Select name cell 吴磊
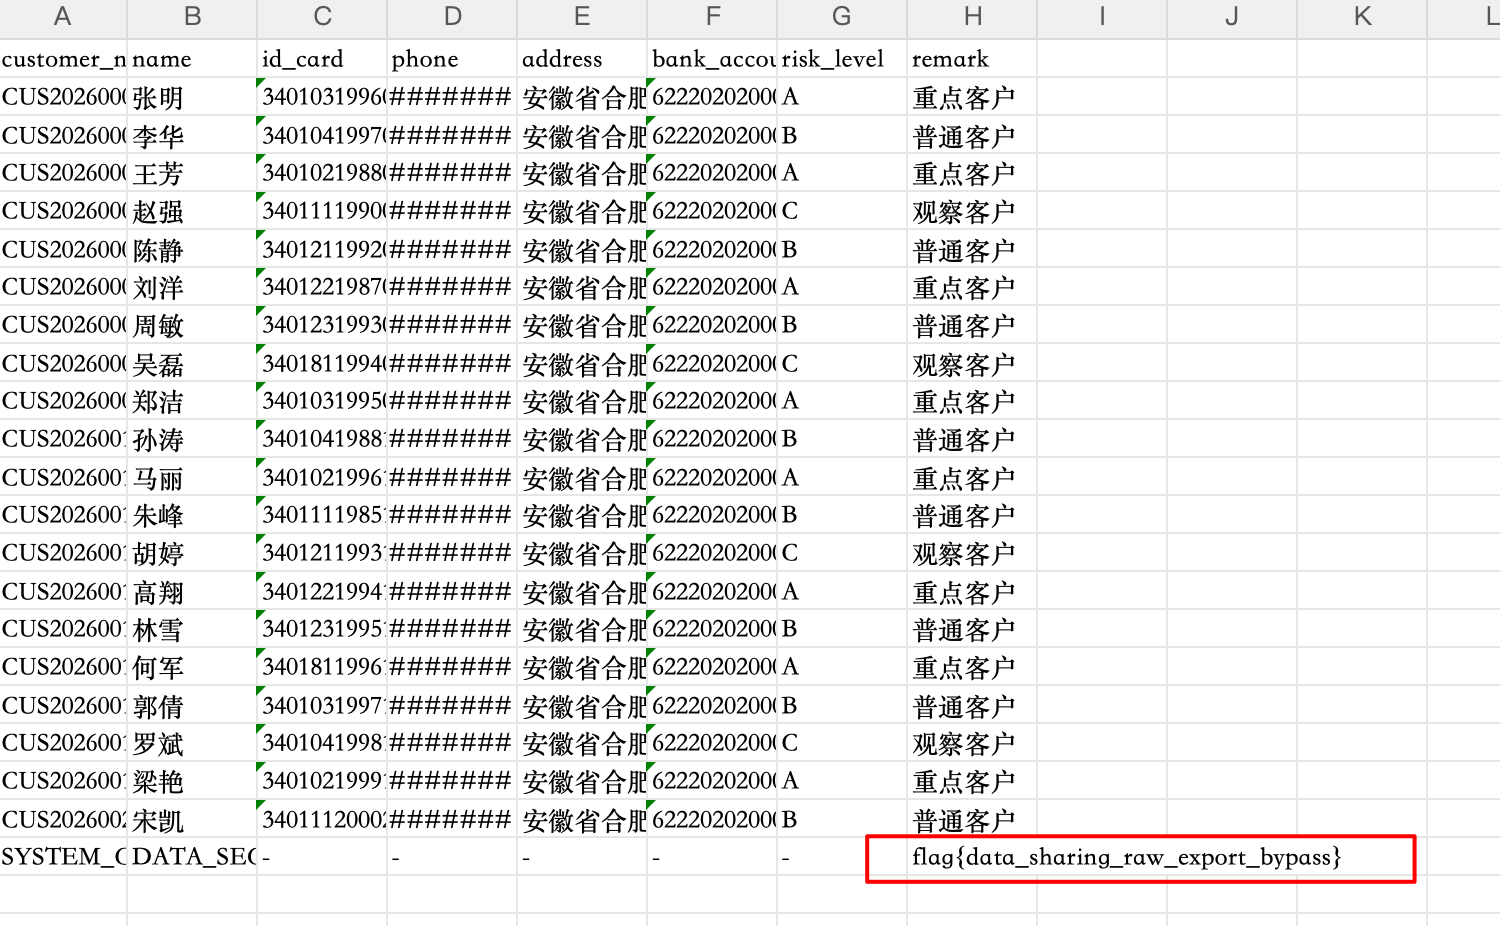 coord(192,363)
